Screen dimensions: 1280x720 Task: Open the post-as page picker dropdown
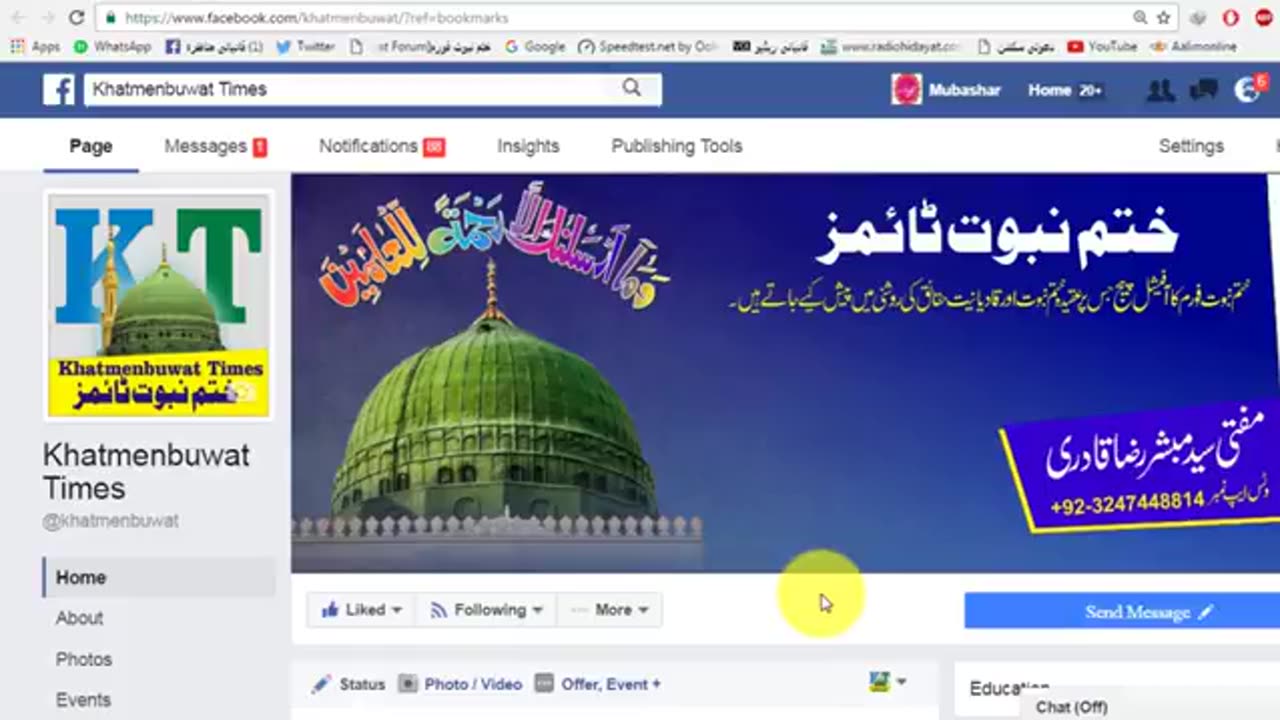(x=887, y=682)
